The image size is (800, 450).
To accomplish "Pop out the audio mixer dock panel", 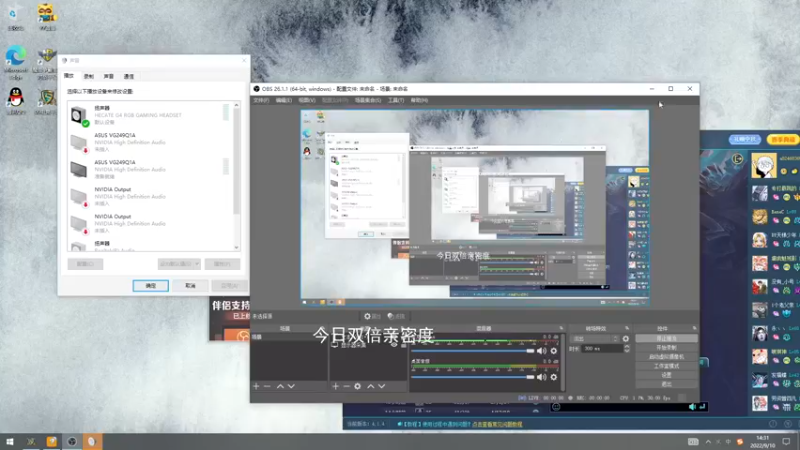I will [561, 328].
